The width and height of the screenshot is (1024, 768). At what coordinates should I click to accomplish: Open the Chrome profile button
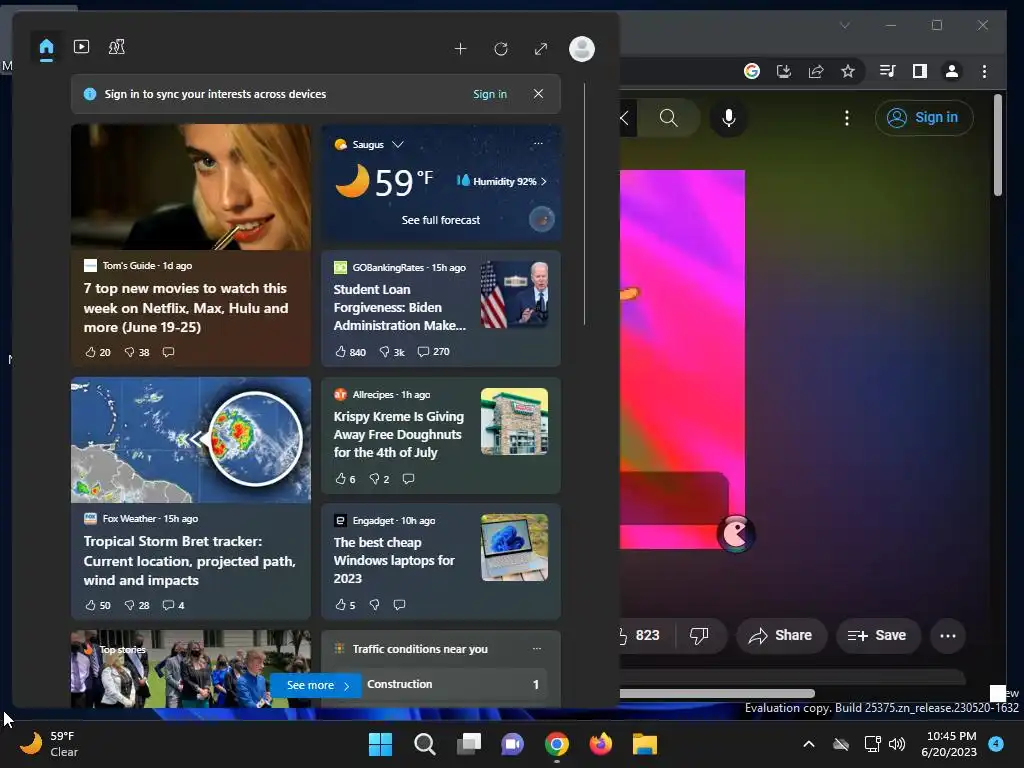[x=952, y=71]
